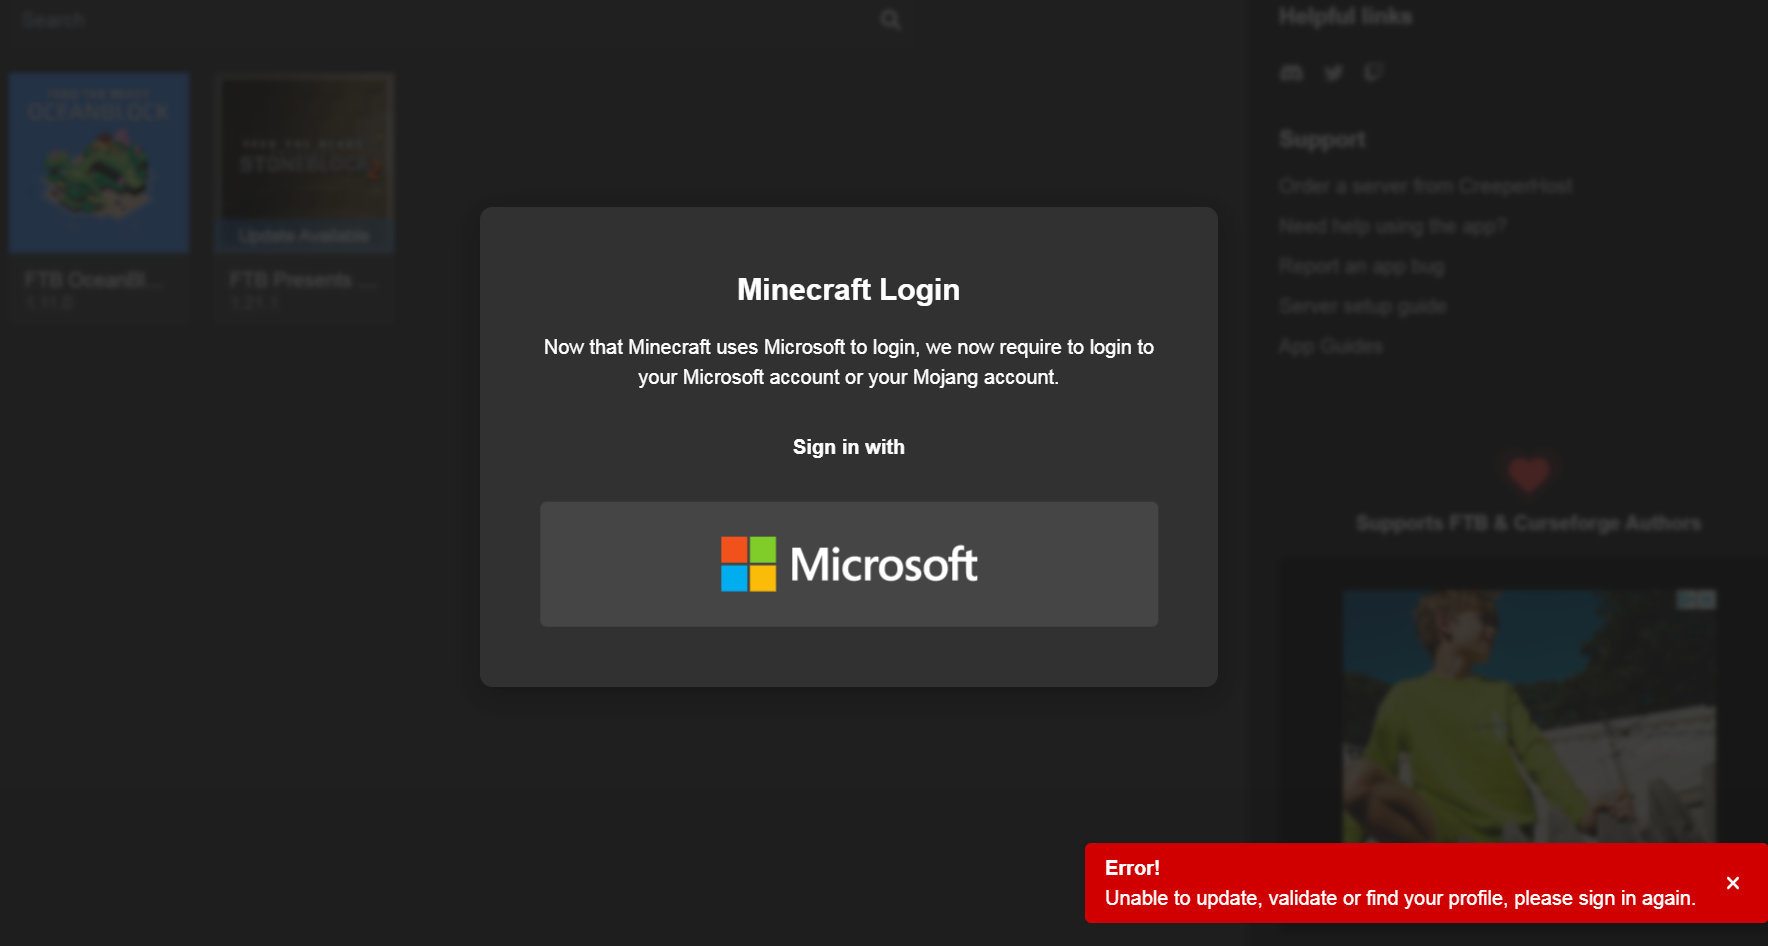Image resolution: width=1768 pixels, height=946 pixels.
Task: Click the Sign in with Microsoft button
Action: (x=849, y=564)
